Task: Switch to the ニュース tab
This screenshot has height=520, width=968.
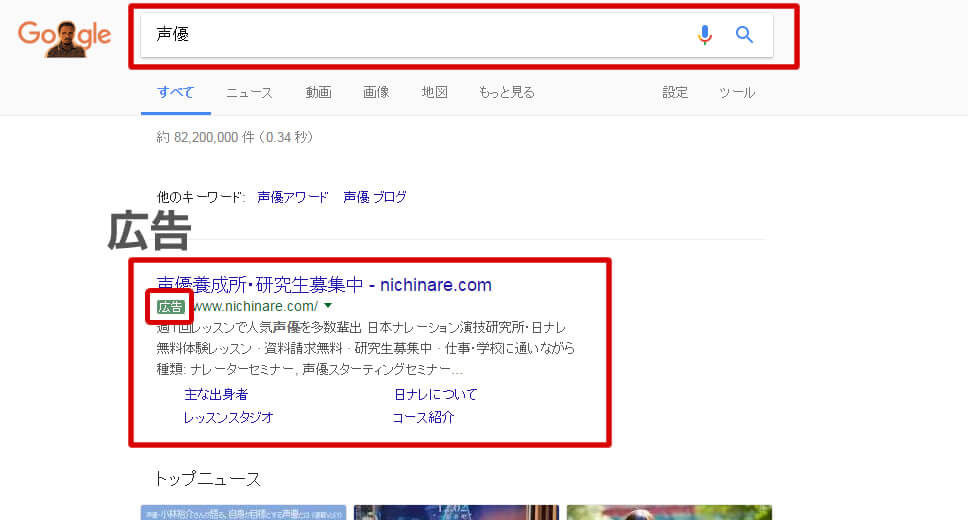Action: point(249,93)
